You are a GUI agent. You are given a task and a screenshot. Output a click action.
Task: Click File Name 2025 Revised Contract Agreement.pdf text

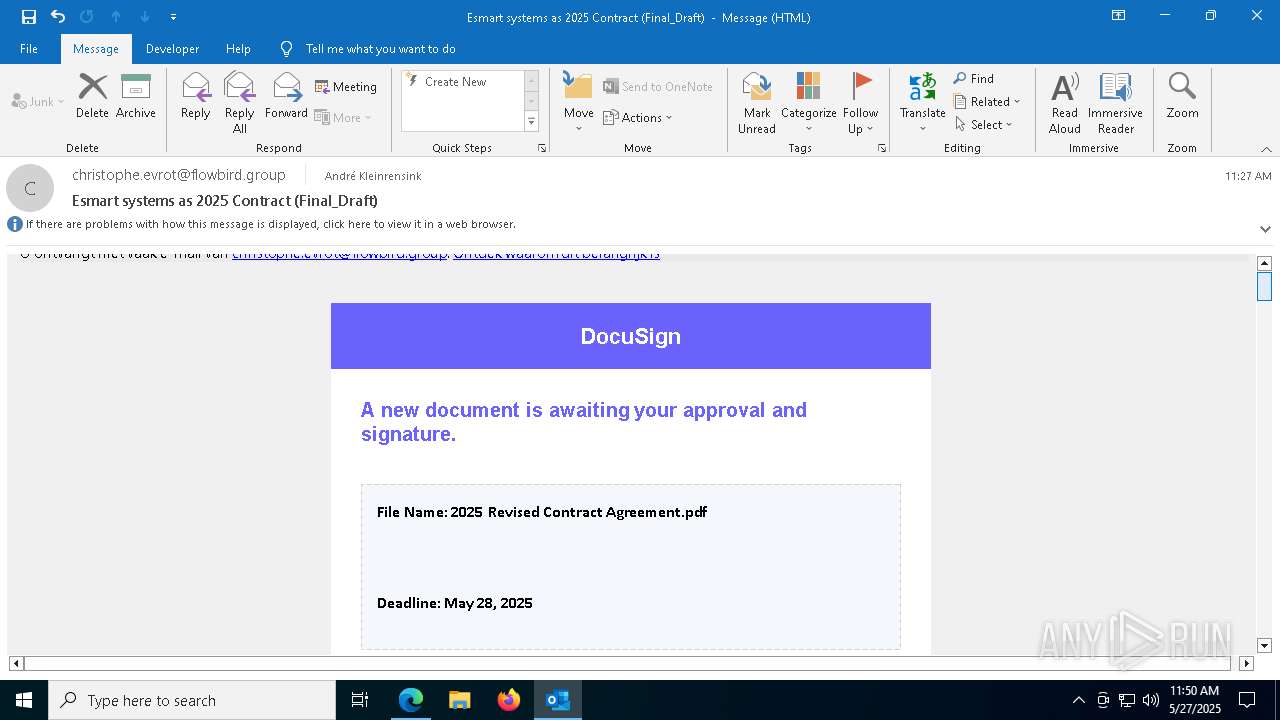(x=542, y=512)
